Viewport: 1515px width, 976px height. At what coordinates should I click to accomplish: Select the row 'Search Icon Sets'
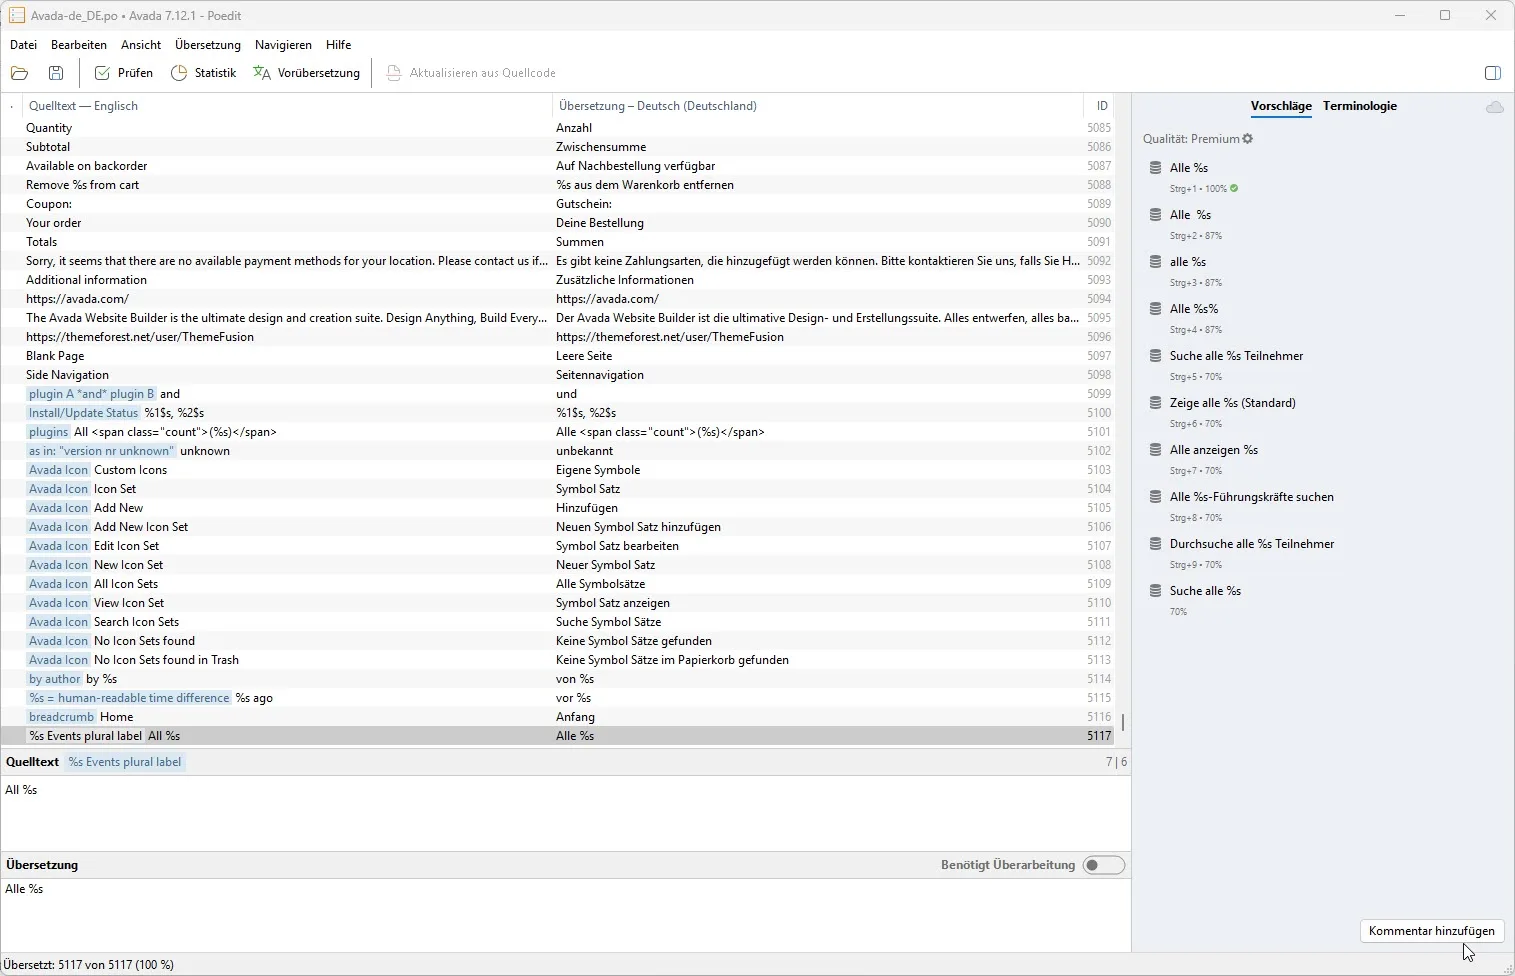tap(559, 622)
